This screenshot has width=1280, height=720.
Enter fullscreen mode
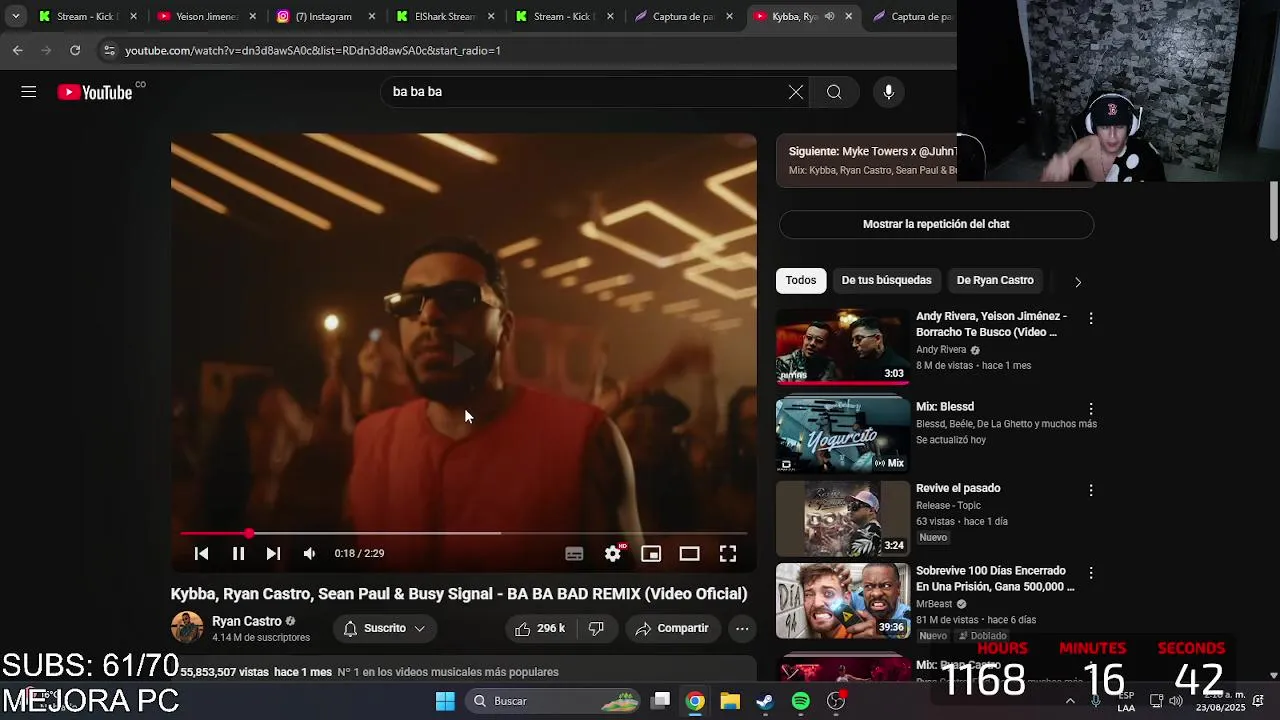728,553
